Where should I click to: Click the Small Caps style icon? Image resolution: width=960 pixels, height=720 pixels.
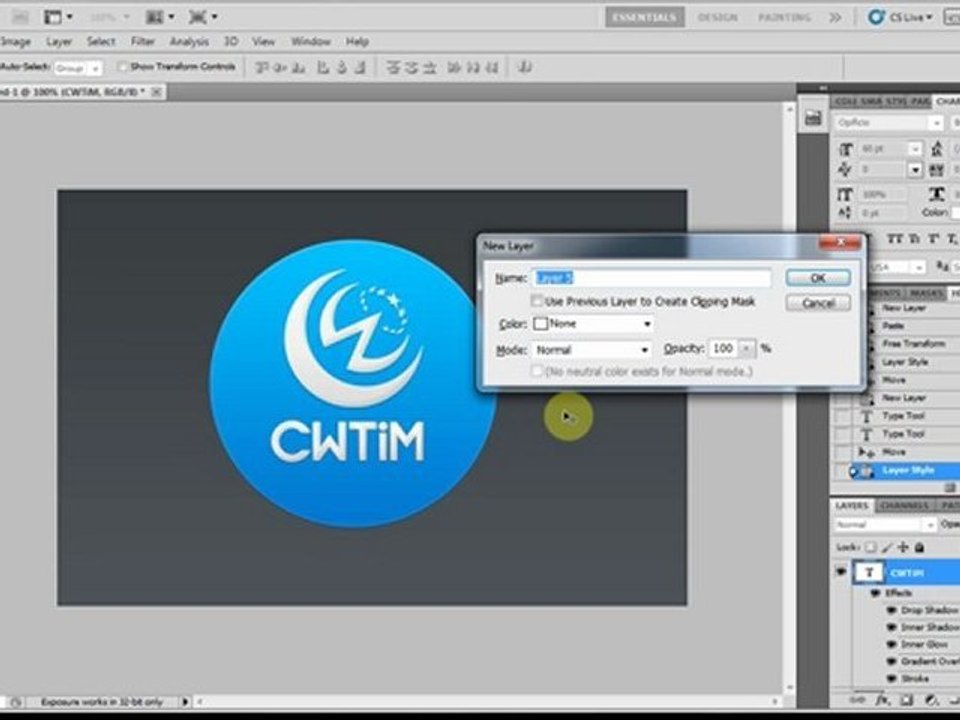pos(915,239)
